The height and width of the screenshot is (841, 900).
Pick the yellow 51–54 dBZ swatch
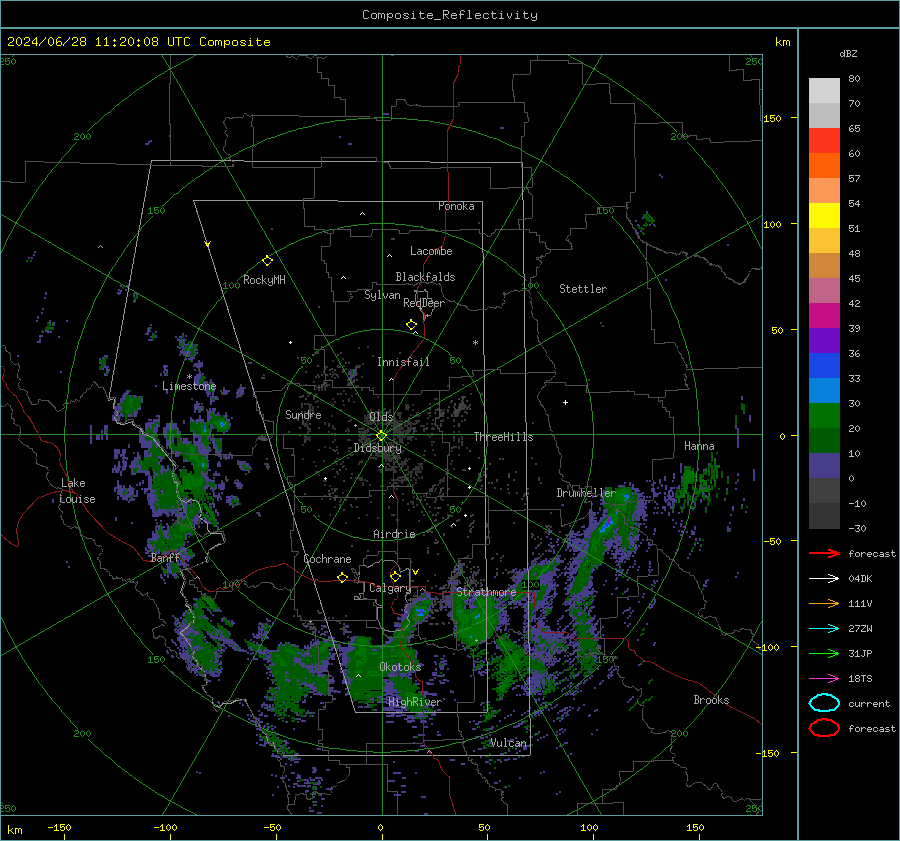824,215
